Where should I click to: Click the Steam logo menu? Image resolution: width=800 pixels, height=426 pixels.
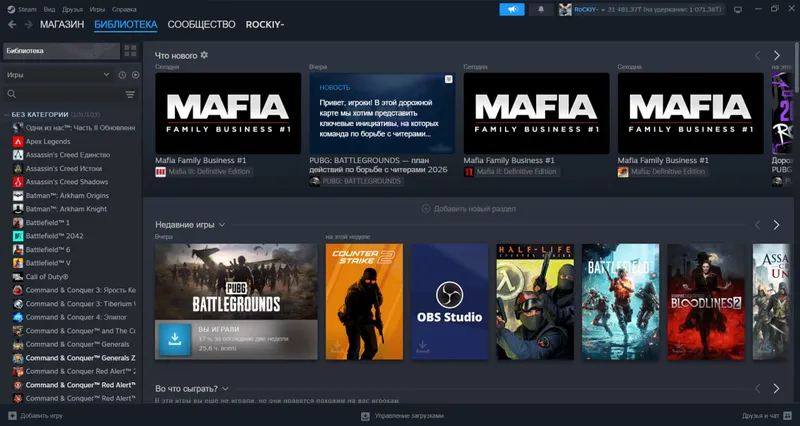tap(11, 9)
